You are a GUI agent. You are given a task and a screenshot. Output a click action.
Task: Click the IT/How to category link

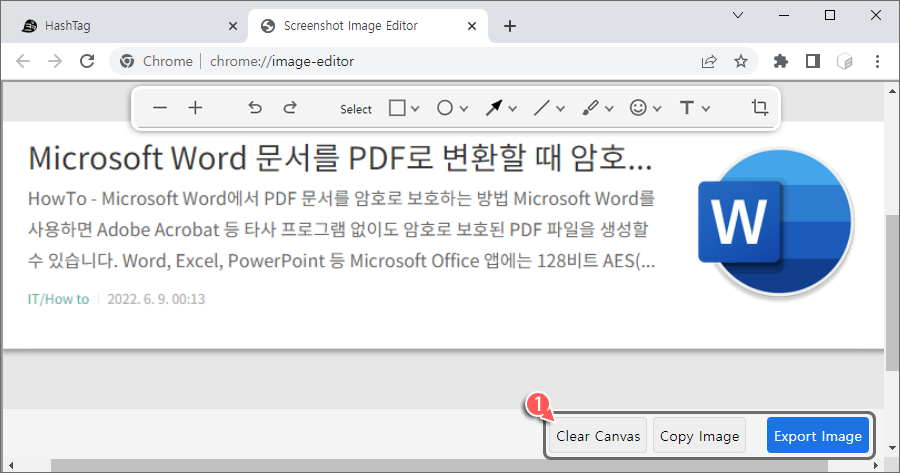(59, 299)
